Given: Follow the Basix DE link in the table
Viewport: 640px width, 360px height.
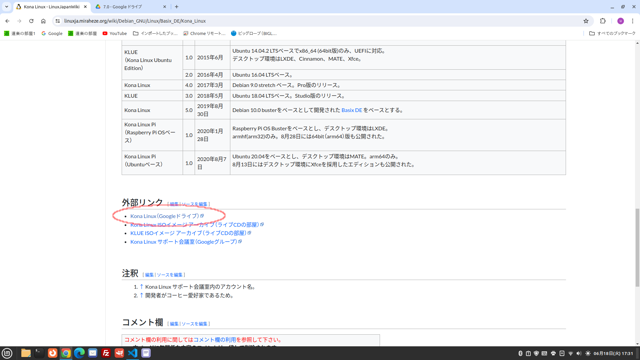Looking at the screenshot, I should (351, 110).
